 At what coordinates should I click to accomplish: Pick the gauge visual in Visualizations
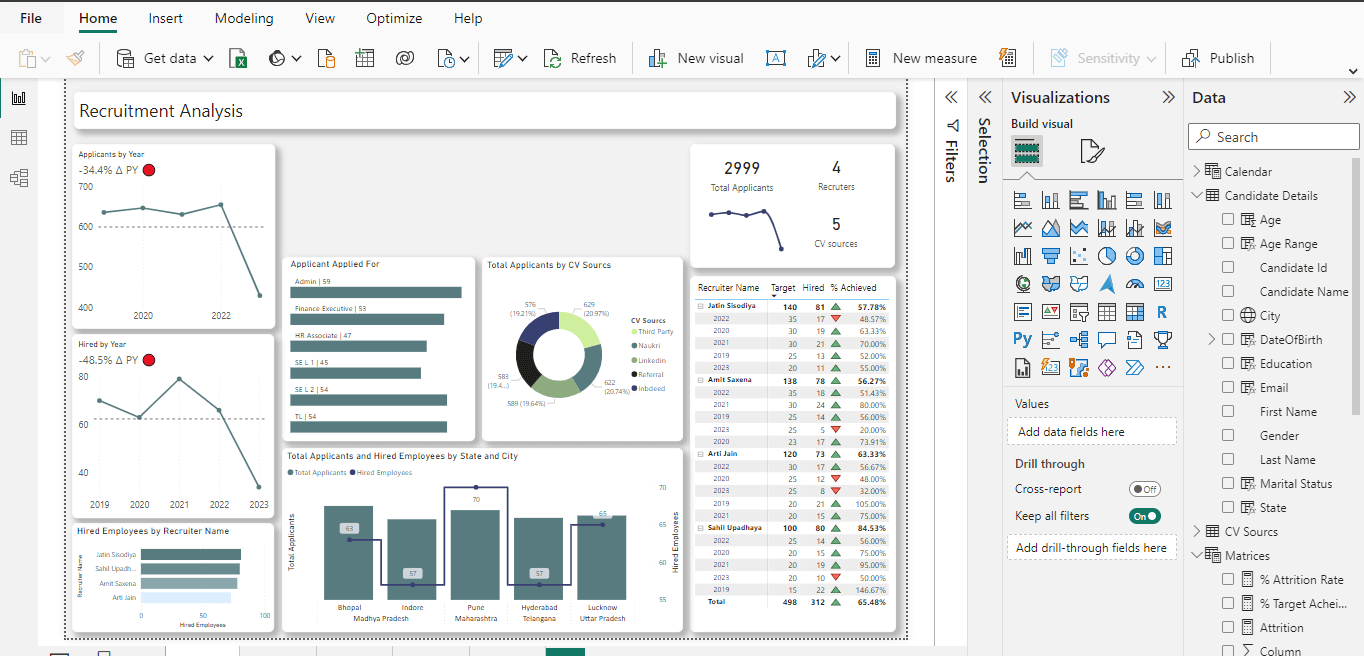[x=1134, y=284]
